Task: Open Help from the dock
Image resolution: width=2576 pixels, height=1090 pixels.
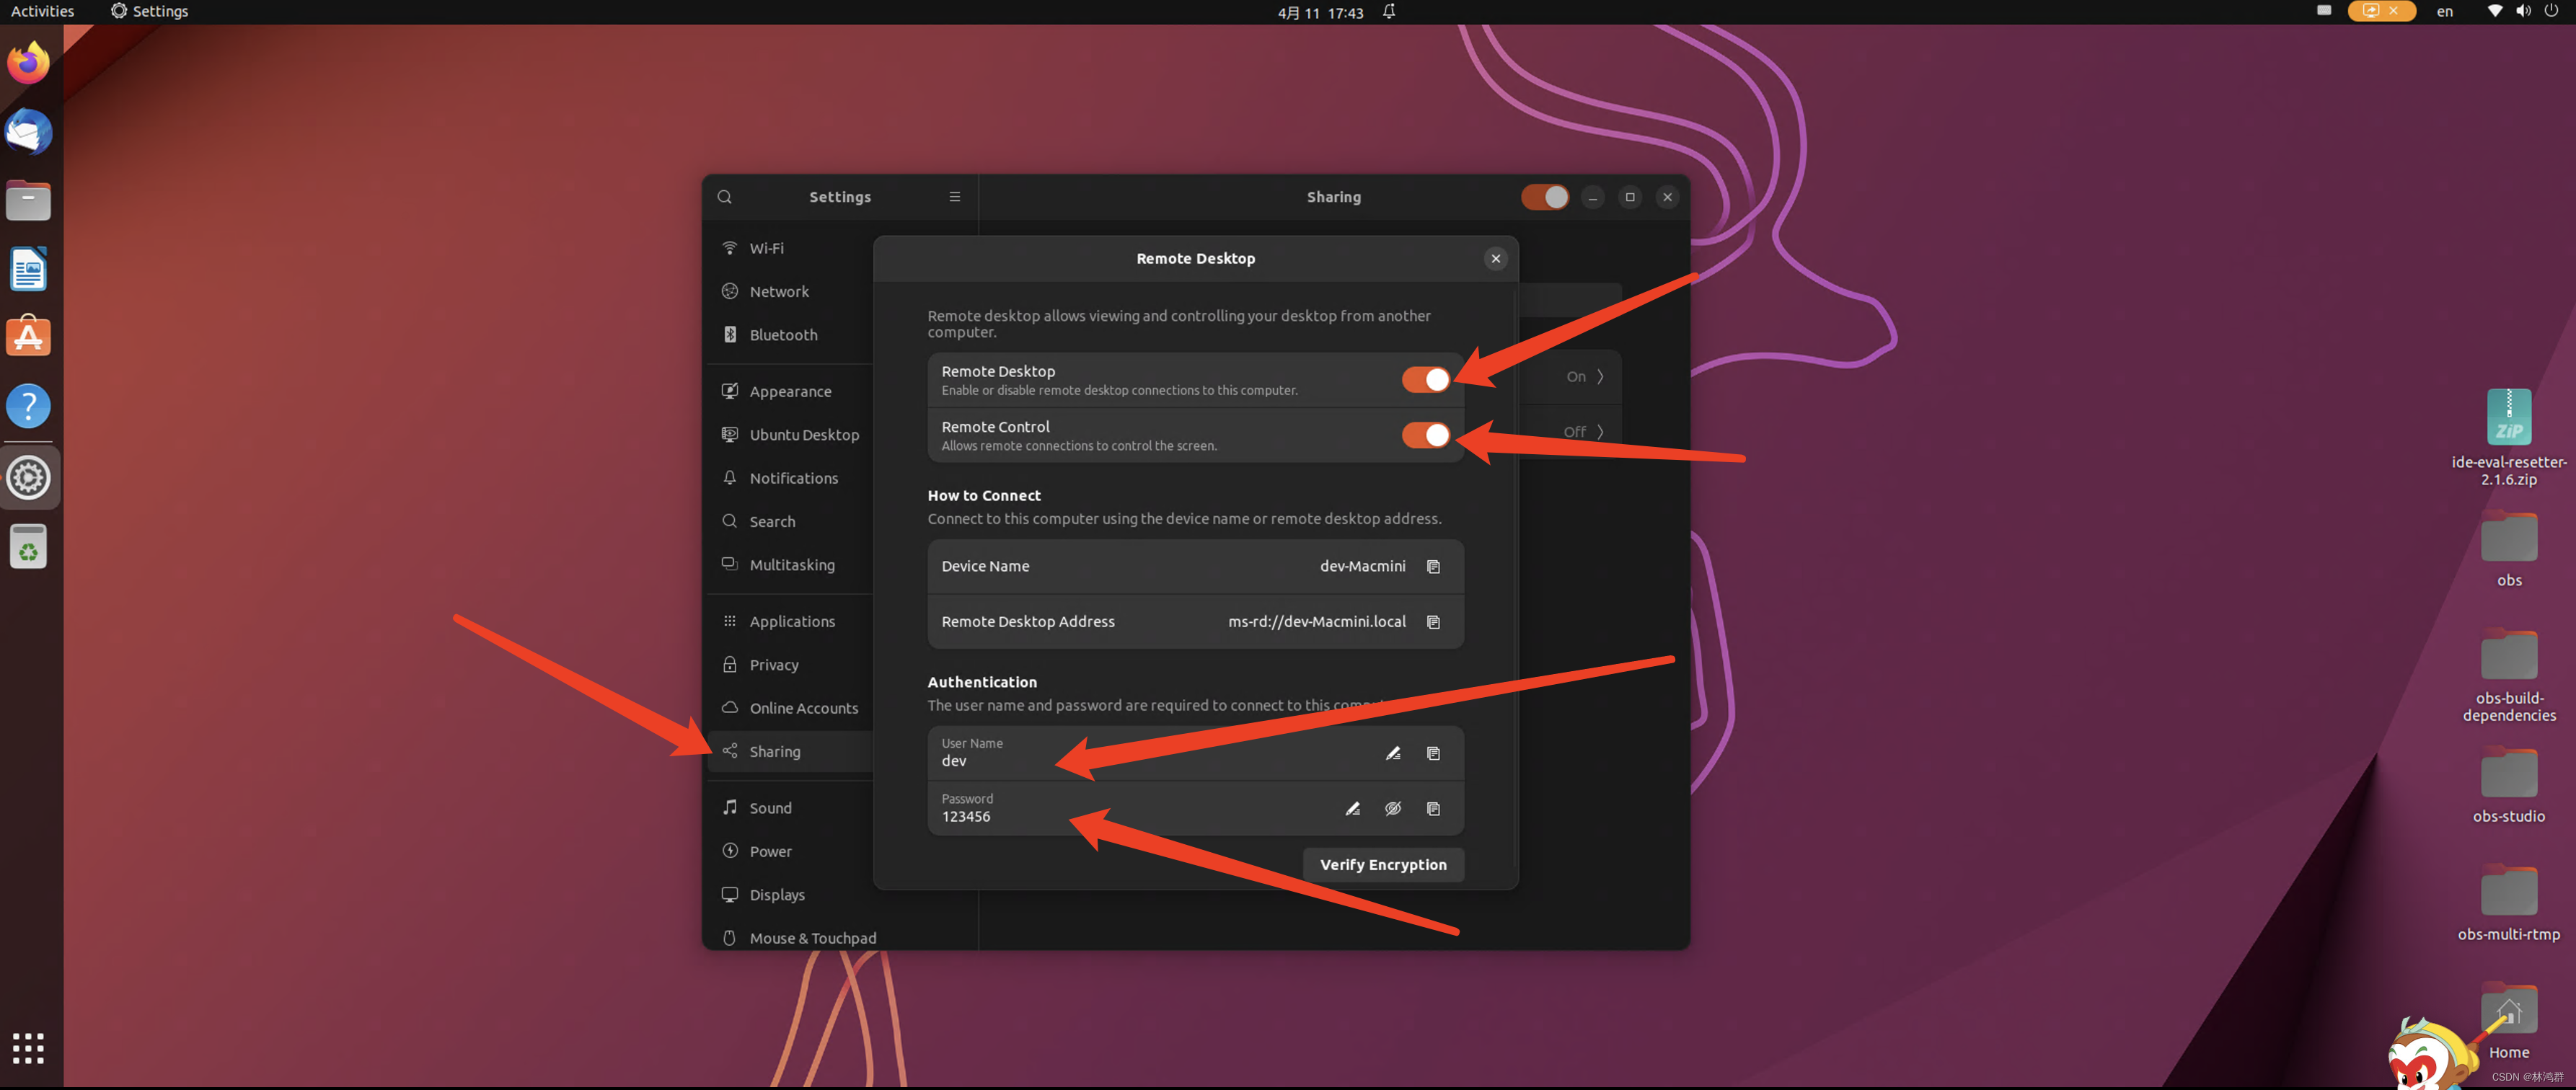Action: [28, 406]
